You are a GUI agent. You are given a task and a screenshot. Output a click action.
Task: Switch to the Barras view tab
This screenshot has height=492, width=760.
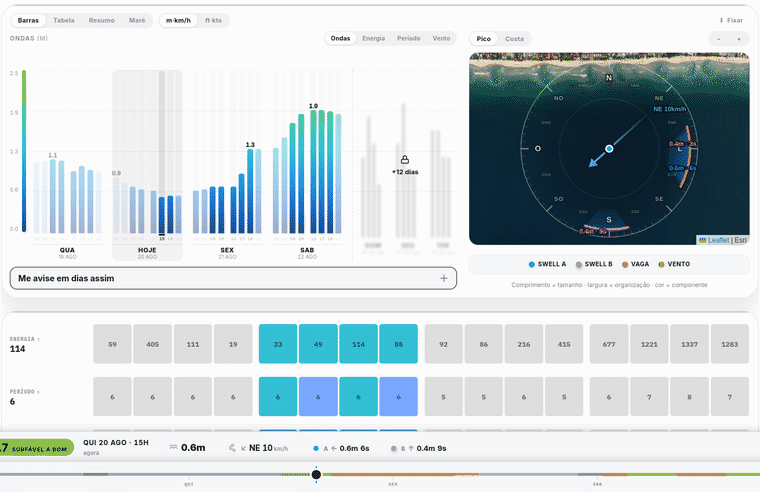(28, 20)
